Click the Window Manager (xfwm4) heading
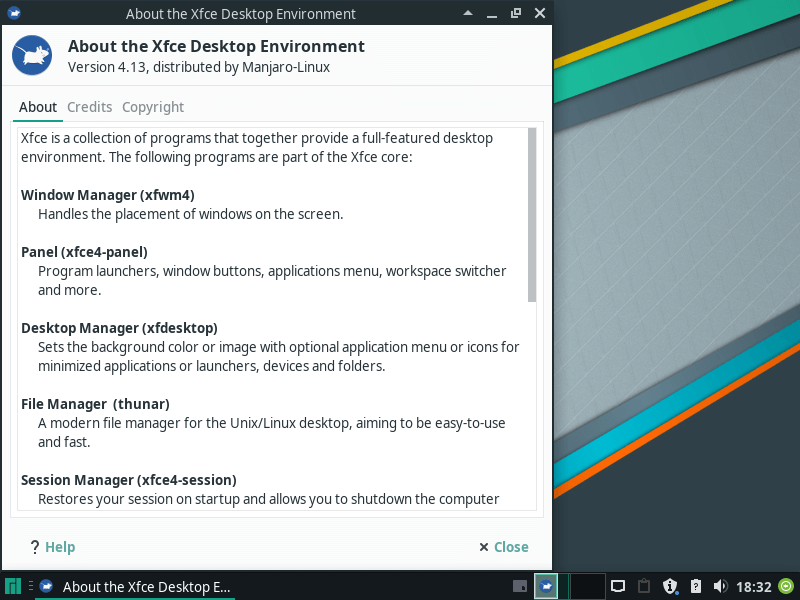 (x=108, y=195)
